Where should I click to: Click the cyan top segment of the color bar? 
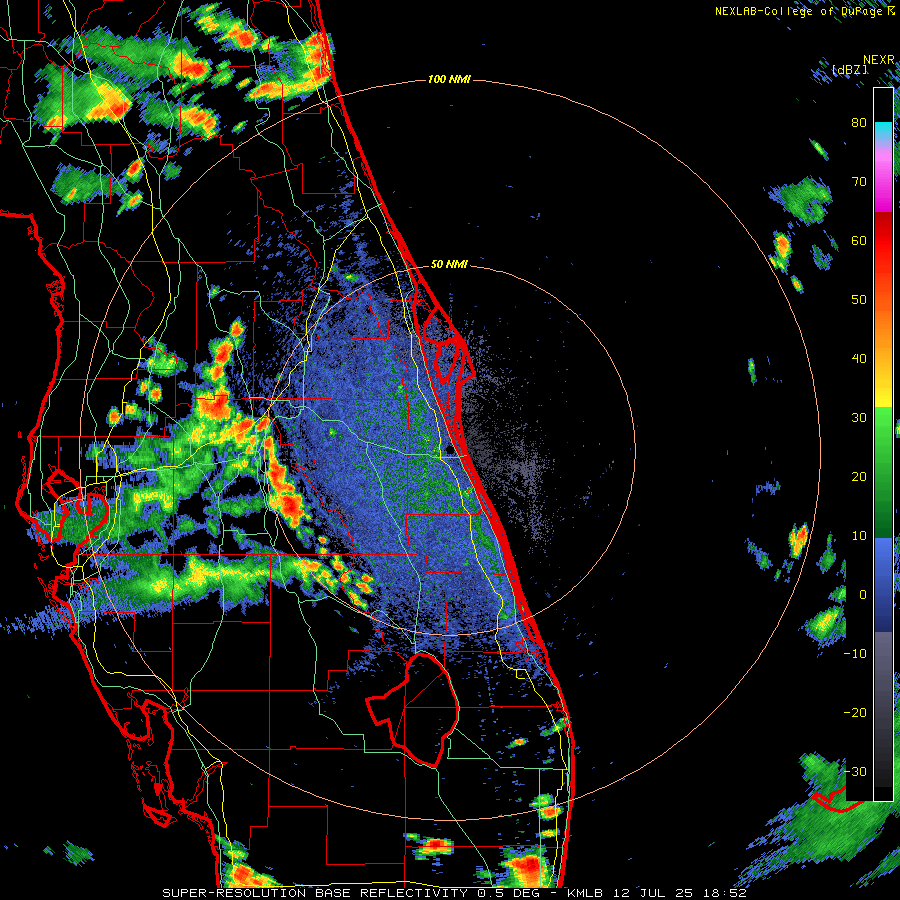(883, 132)
